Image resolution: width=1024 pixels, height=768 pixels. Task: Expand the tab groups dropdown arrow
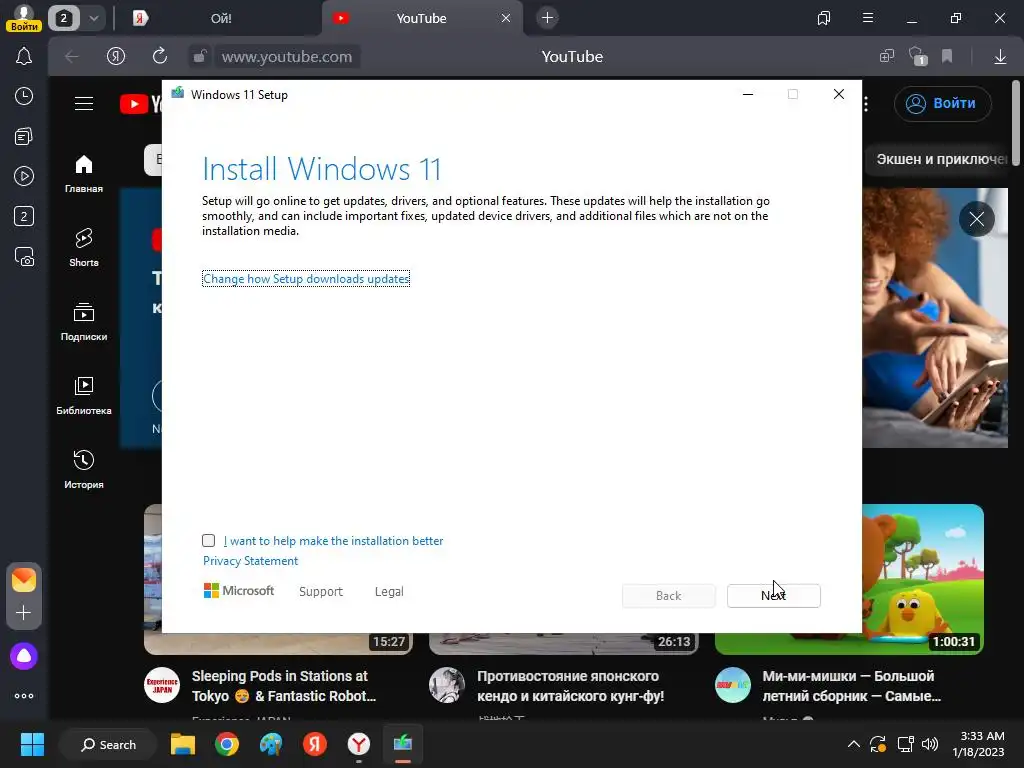point(94,18)
